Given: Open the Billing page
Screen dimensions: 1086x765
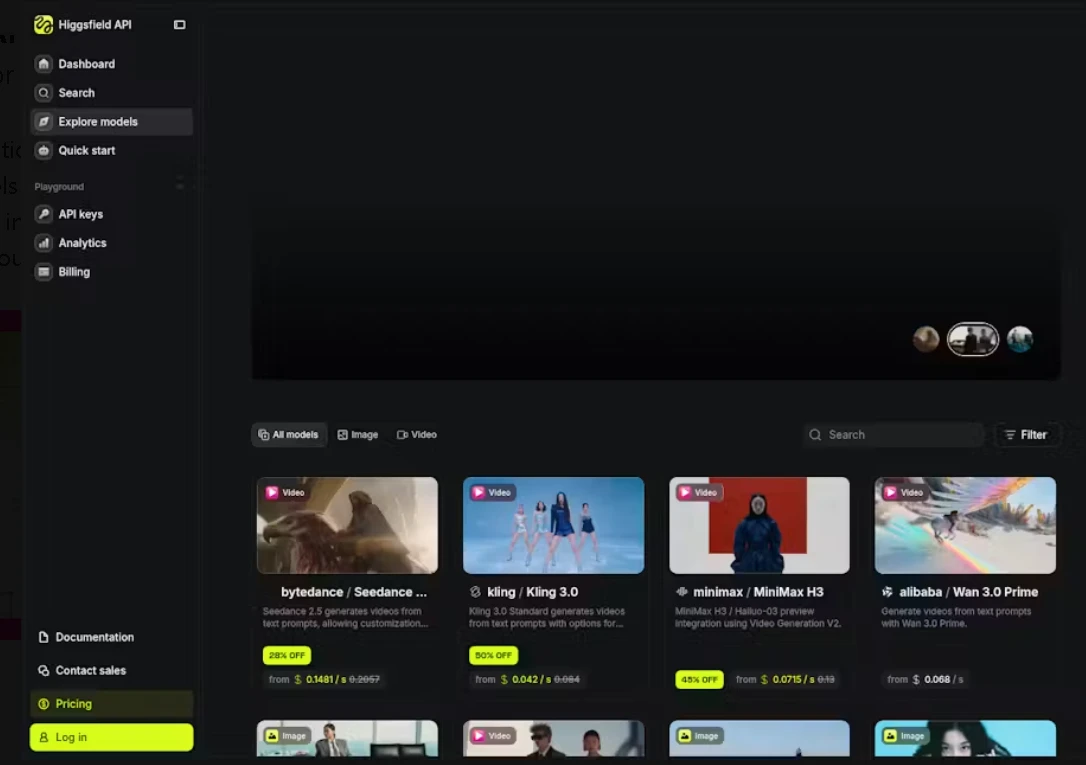Looking at the screenshot, I should click(x=112, y=272).
